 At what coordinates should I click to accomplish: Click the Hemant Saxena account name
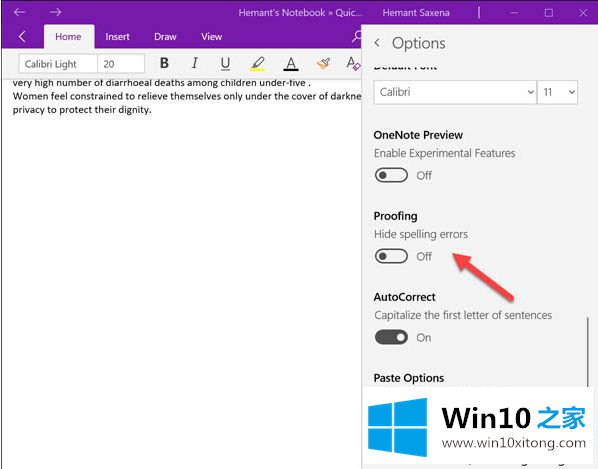click(416, 13)
